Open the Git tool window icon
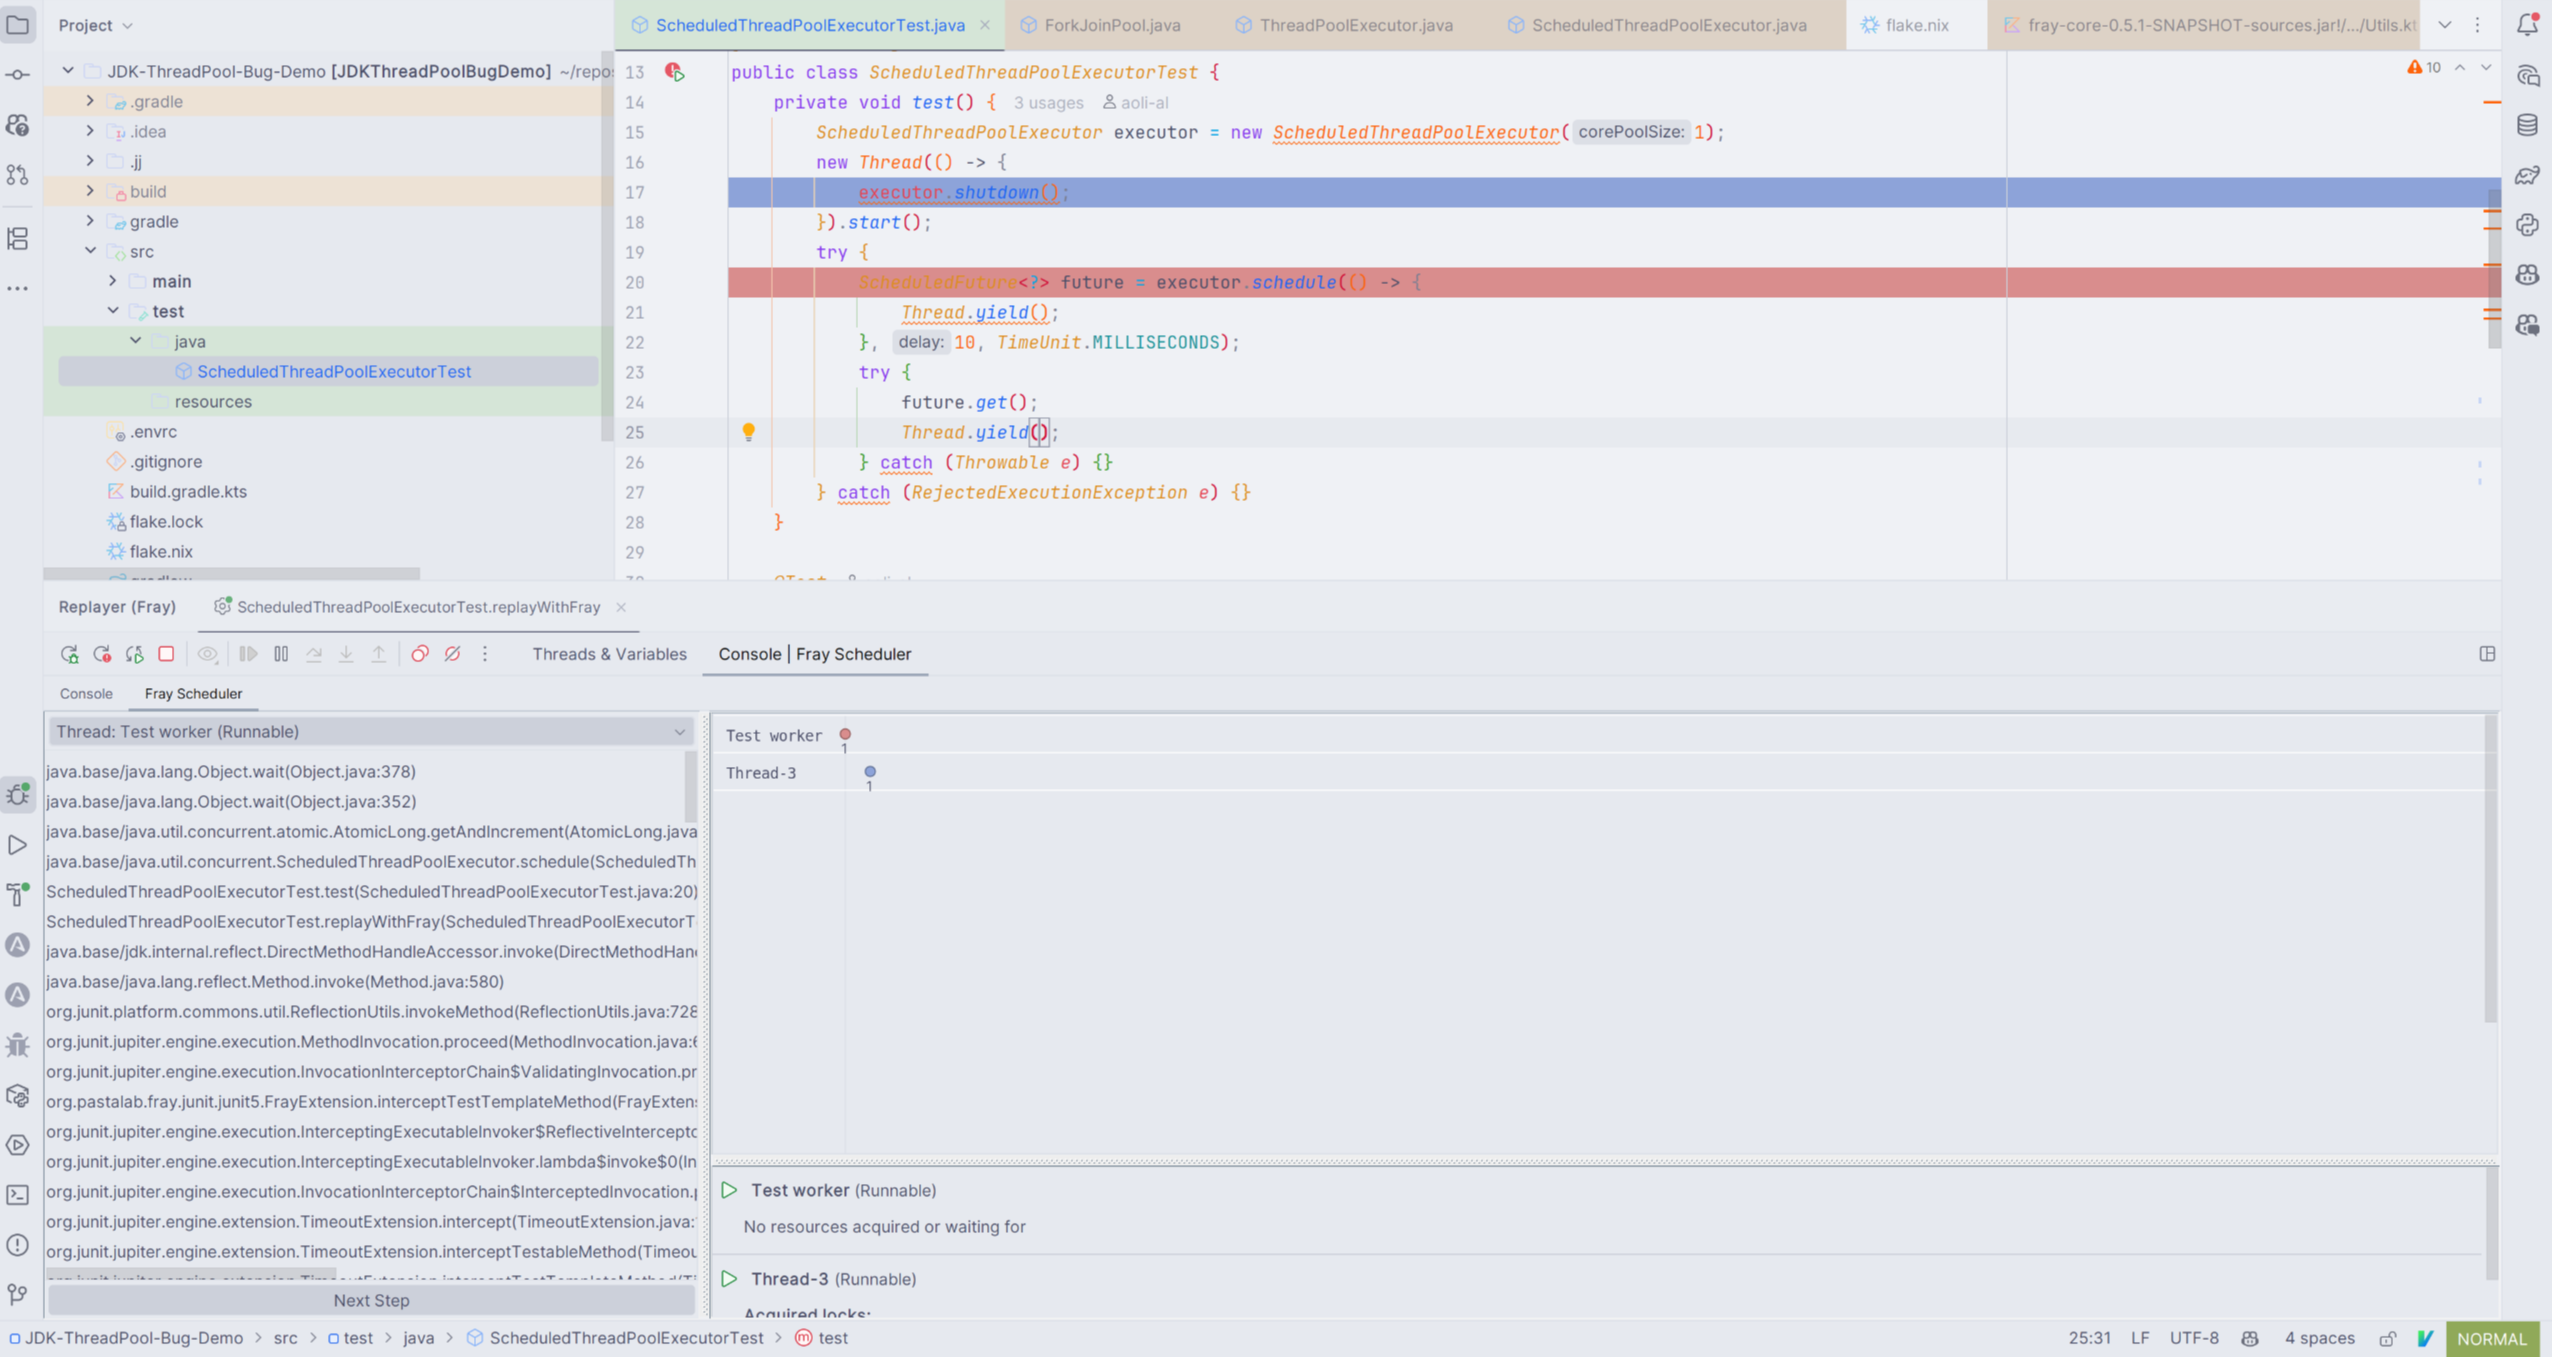The image size is (2552, 1357). coord(18,1295)
